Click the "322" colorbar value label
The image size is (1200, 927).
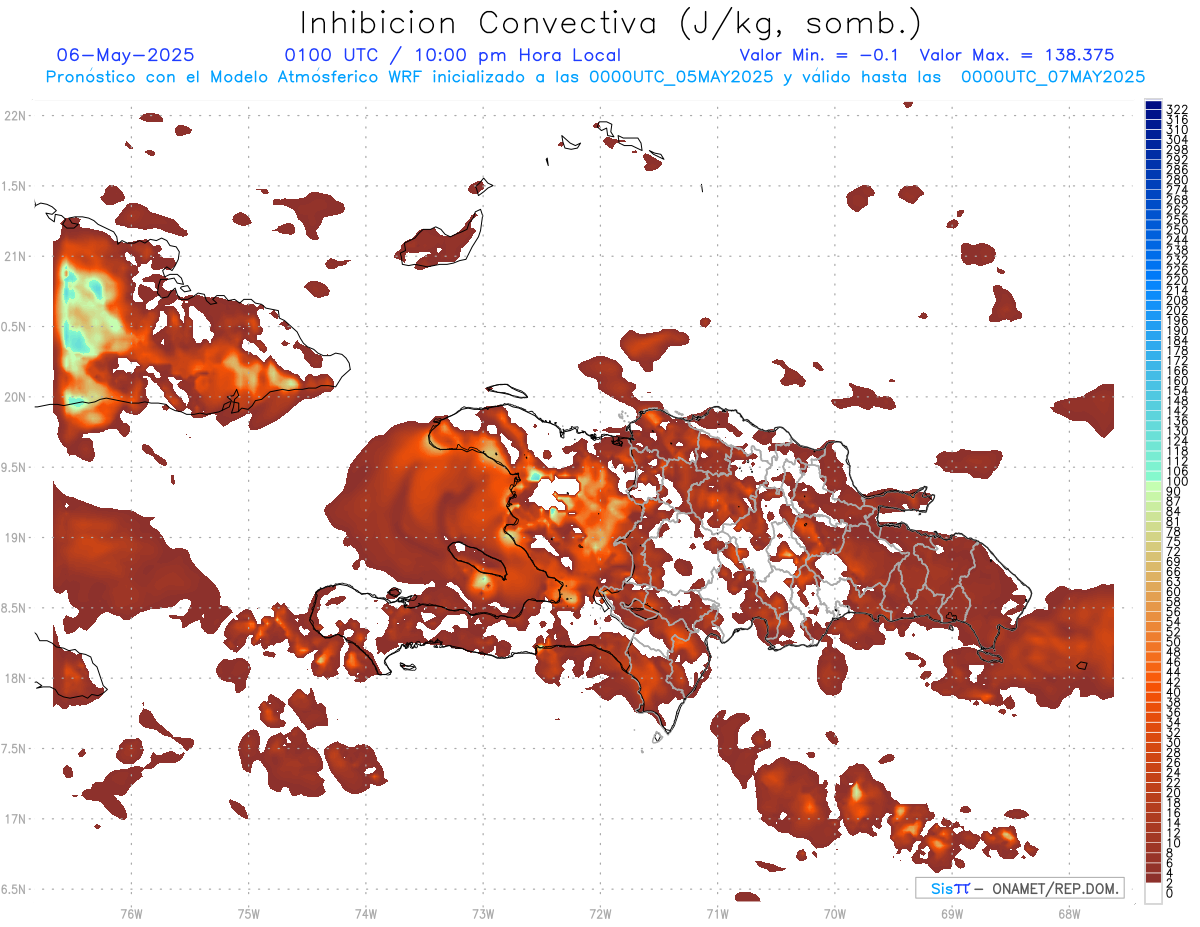pos(1176,109)
